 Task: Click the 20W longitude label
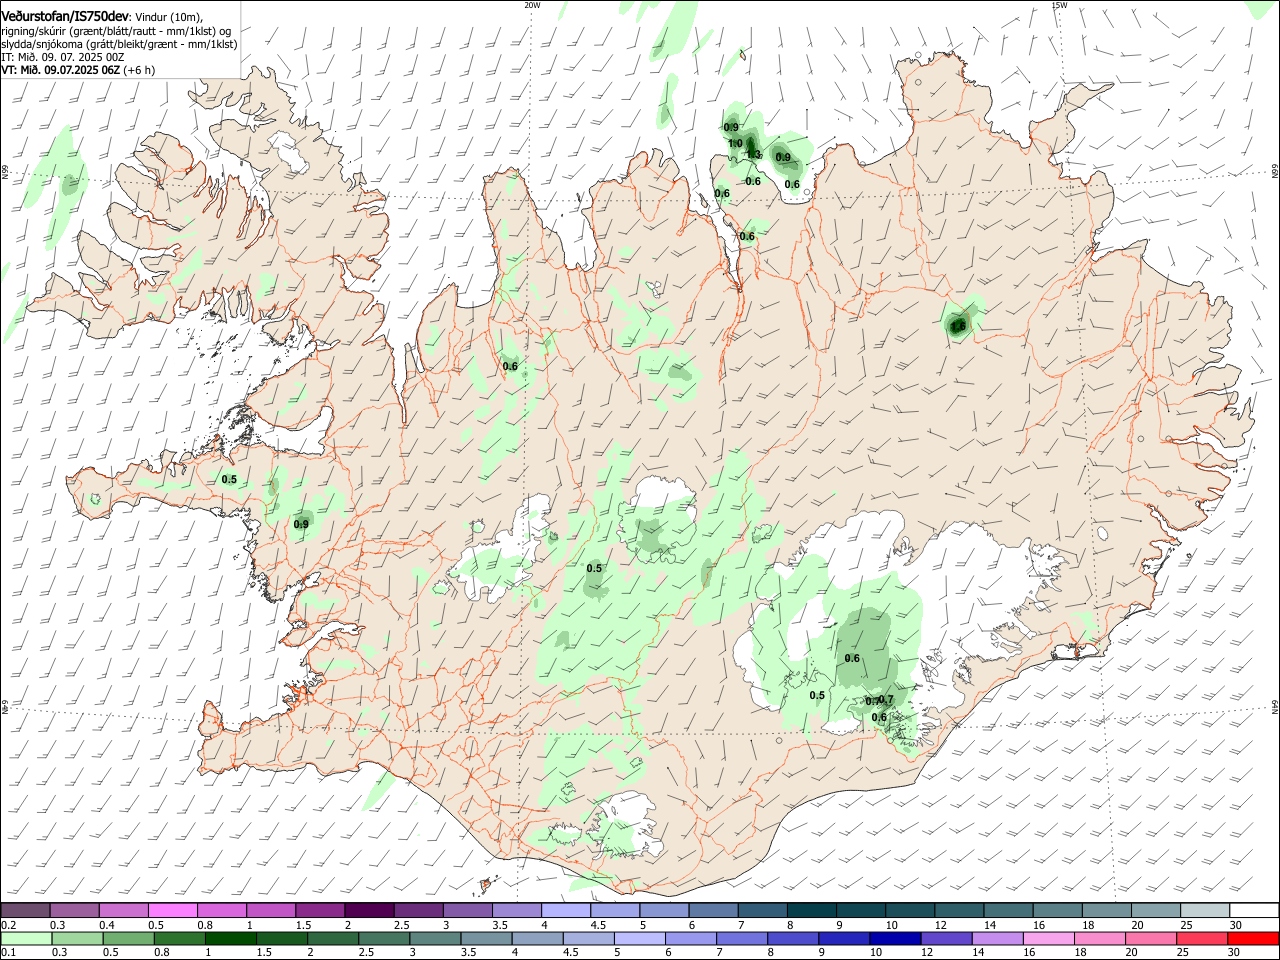(x=532, y=5)
